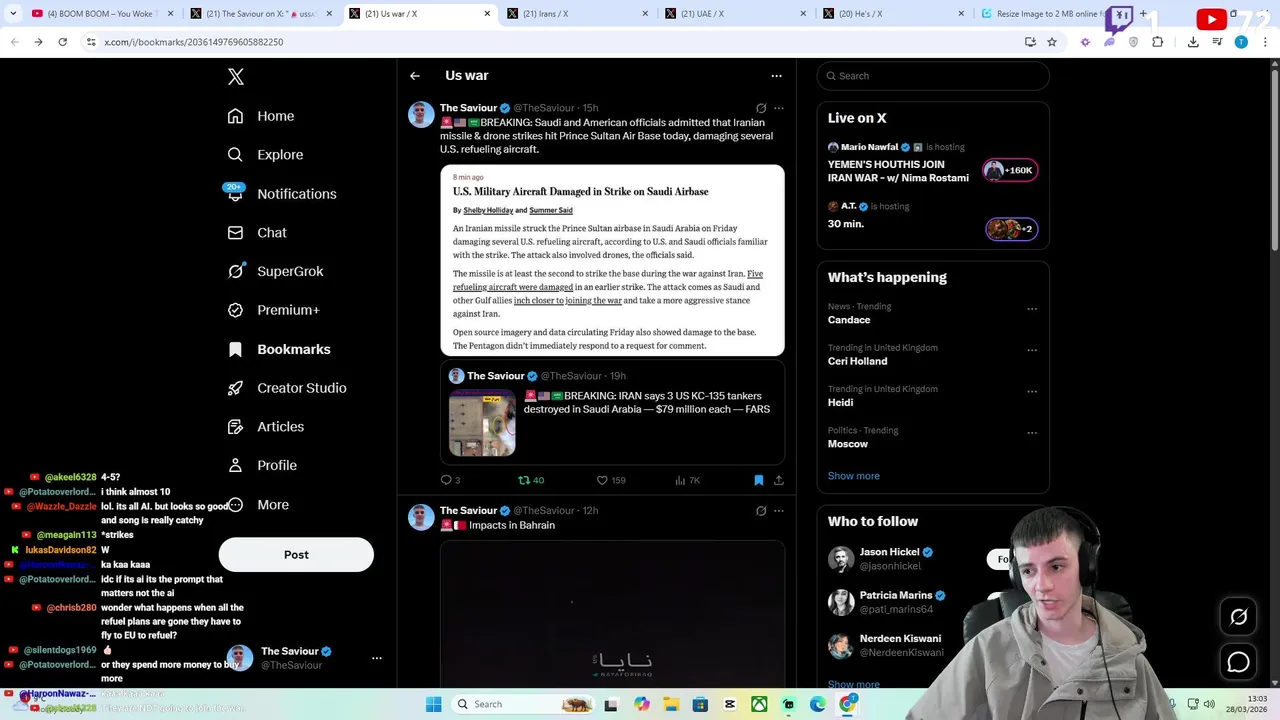Image resolution: width=1280 pixels, height=720 pixels.
Task: Open the floating Grok button
Action: pos(1239,617)
